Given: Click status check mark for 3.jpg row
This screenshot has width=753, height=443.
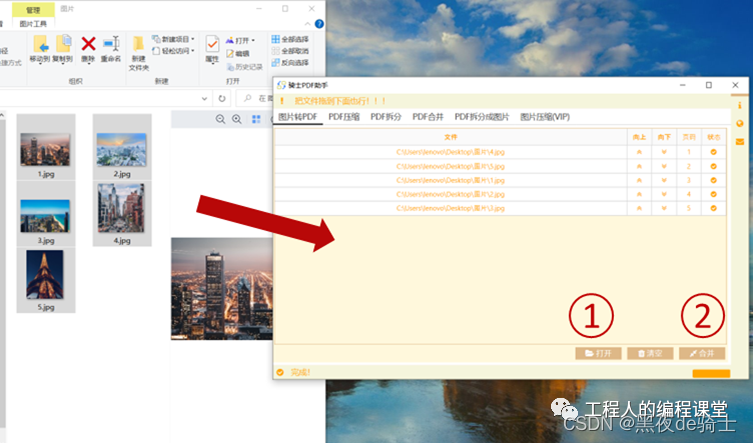Looking at the screenshot, I should tap(714, 208).
